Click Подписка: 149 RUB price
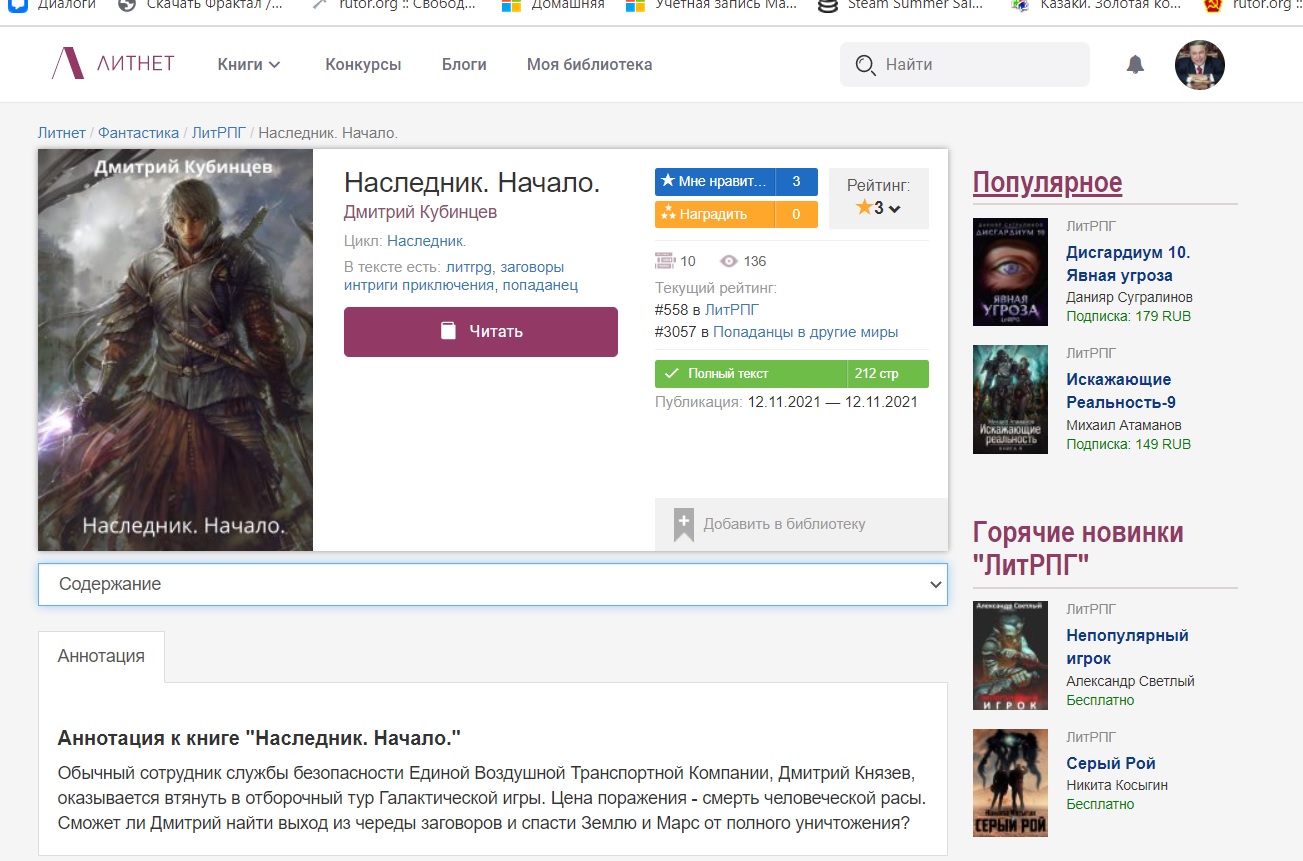The width and height of the screenshot is (1303, 861). tap(1128, 444)
